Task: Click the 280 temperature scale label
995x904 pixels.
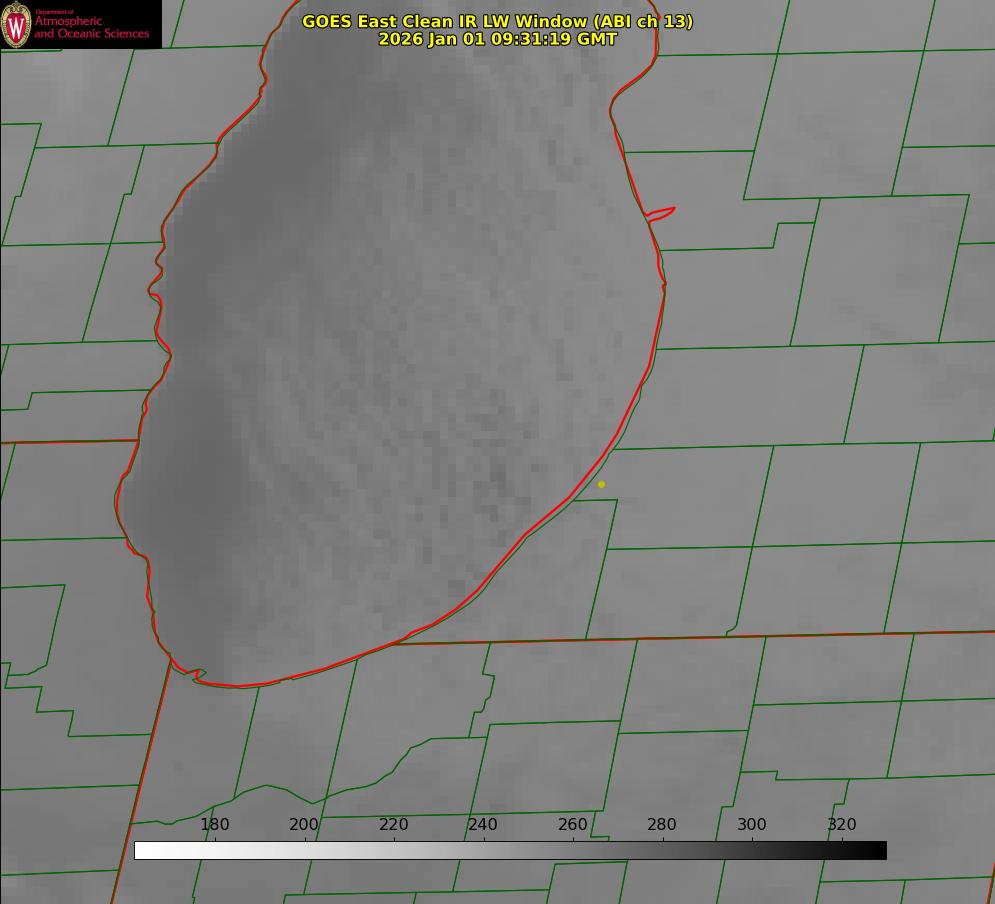Action: [x=662, y=825]
